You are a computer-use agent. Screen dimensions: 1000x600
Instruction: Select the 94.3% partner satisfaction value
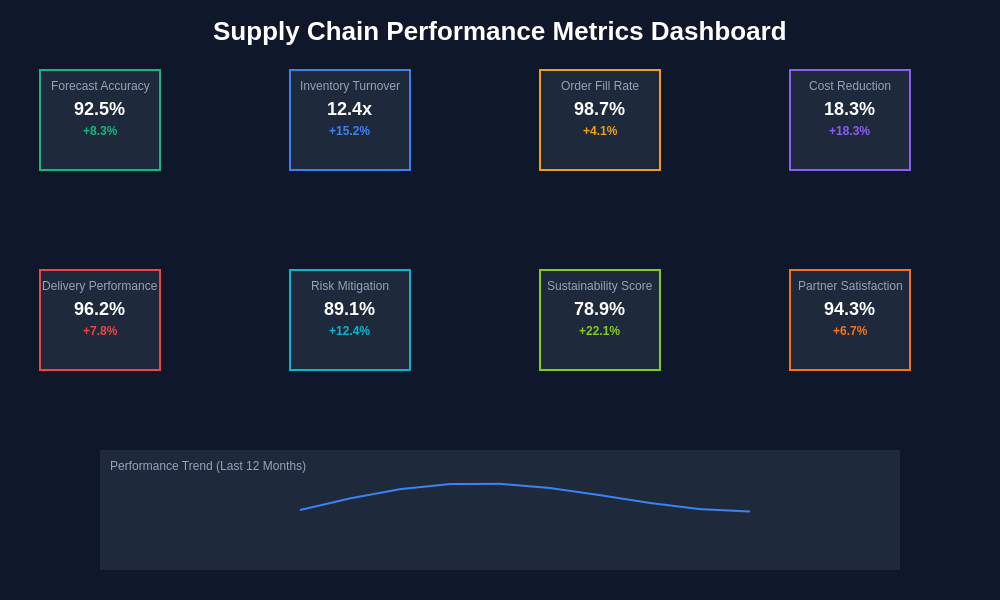point(850,309)
